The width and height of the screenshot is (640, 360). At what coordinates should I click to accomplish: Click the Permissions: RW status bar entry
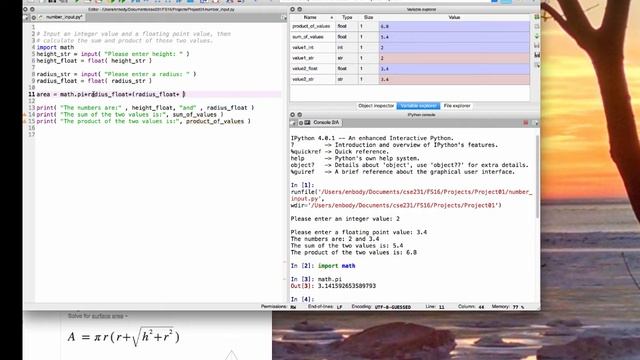point(279,307)
